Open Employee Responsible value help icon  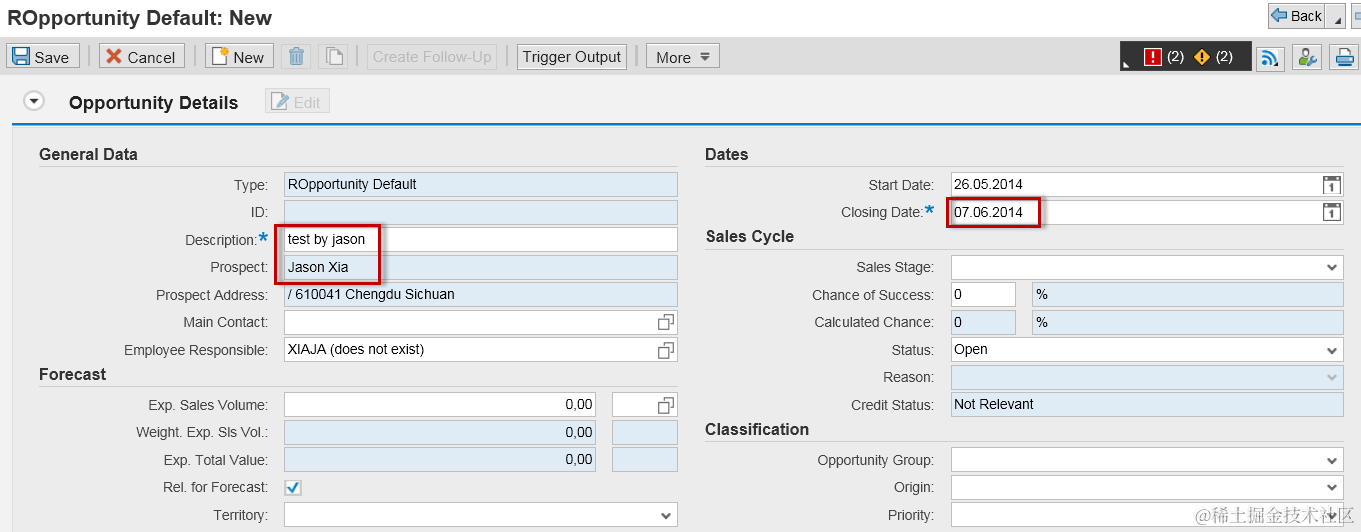666,350
